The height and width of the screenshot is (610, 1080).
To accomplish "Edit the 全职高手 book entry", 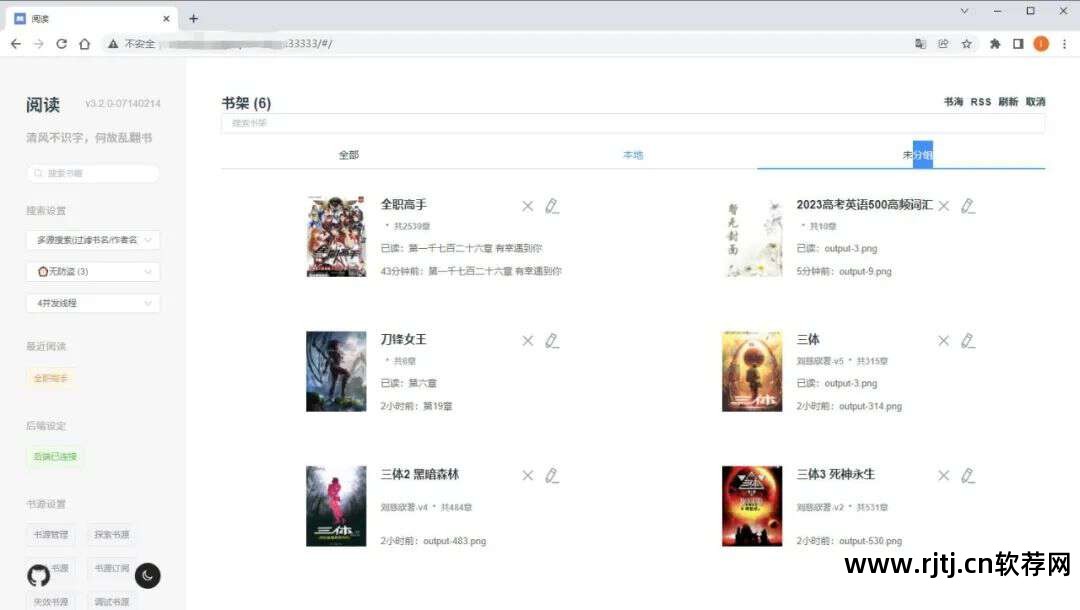I will (x=552, y=206).
